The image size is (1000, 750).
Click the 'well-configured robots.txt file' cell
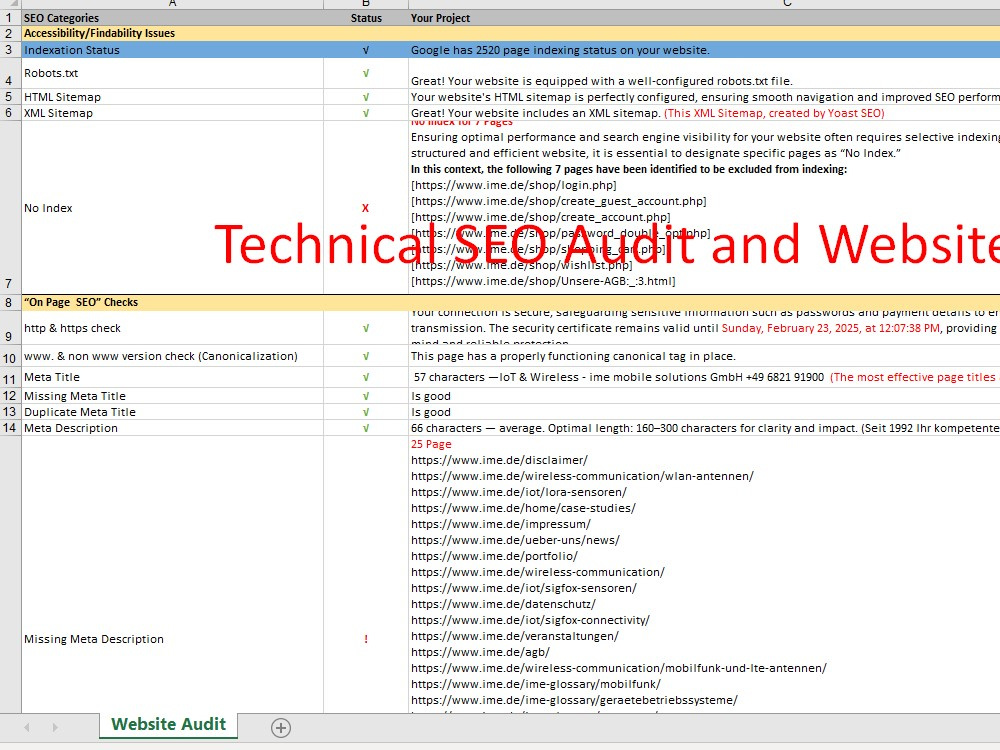[x=704, y=73]
